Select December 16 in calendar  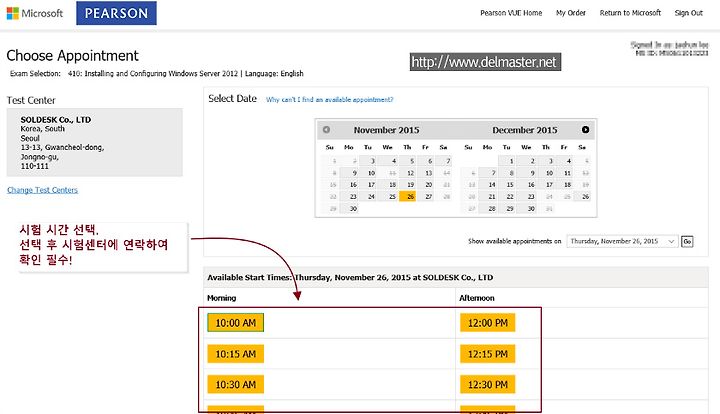[527, 185]
